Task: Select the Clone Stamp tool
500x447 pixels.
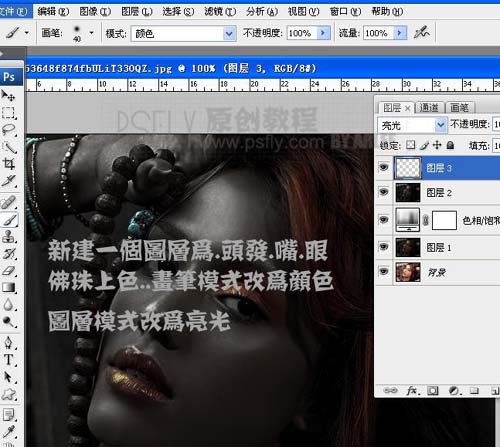Action: (9, 237)
